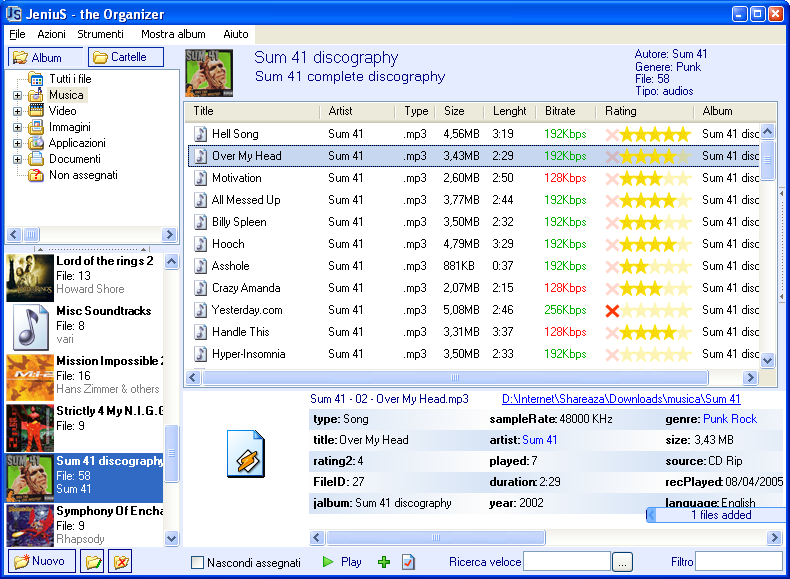Click the Sum 41 artist link
The width and height of the screenshot is (790, 579).
[x=540, y=440]
